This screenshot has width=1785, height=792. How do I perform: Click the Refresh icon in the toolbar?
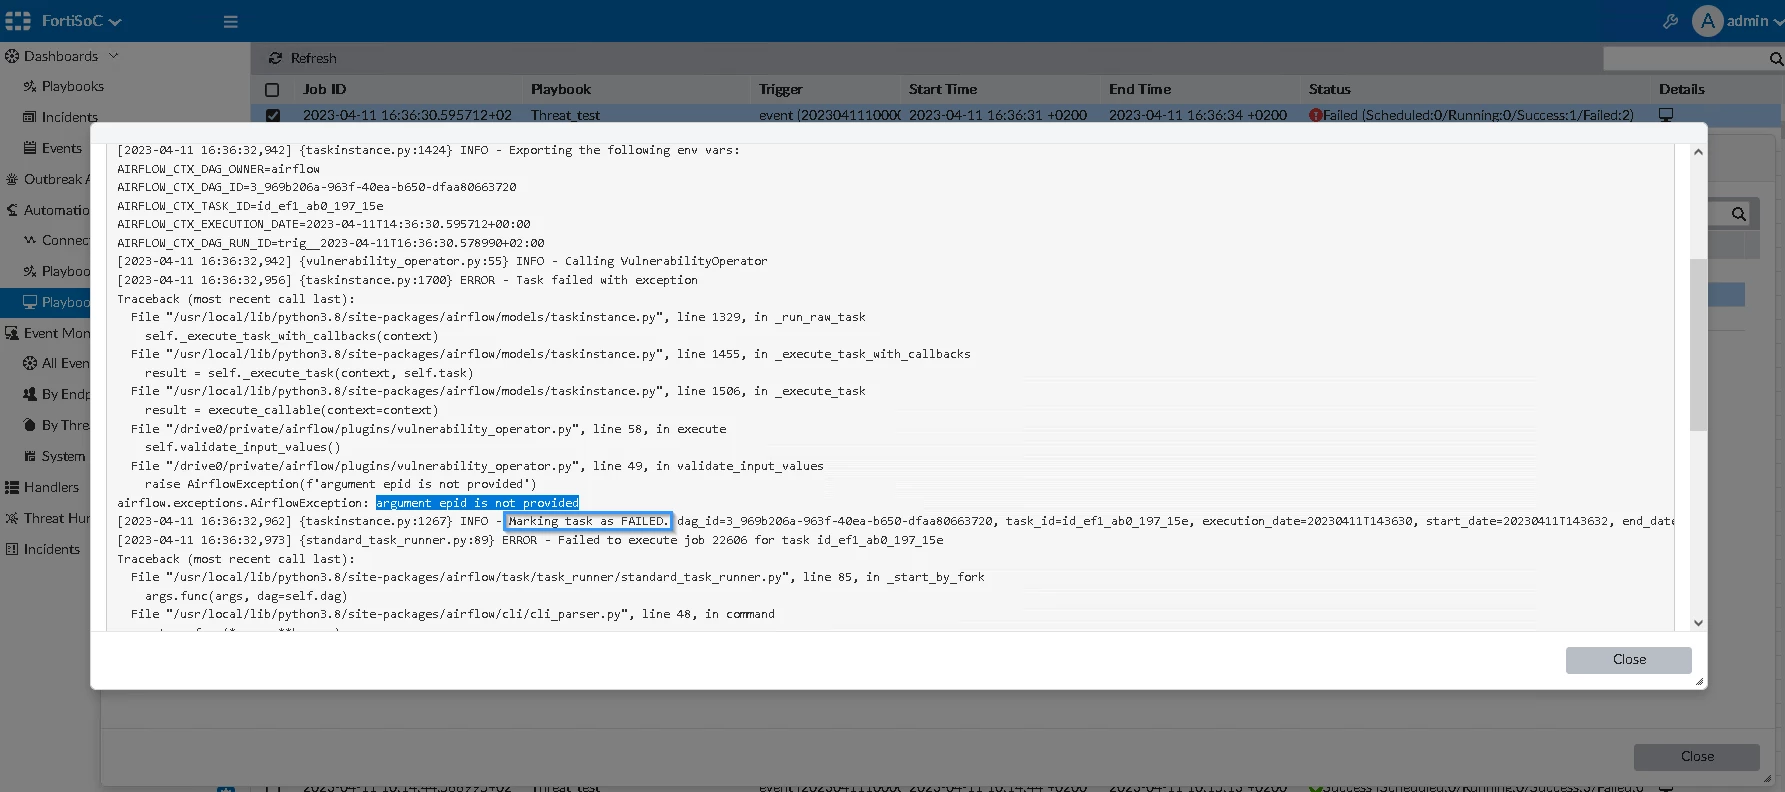(275, 58)
